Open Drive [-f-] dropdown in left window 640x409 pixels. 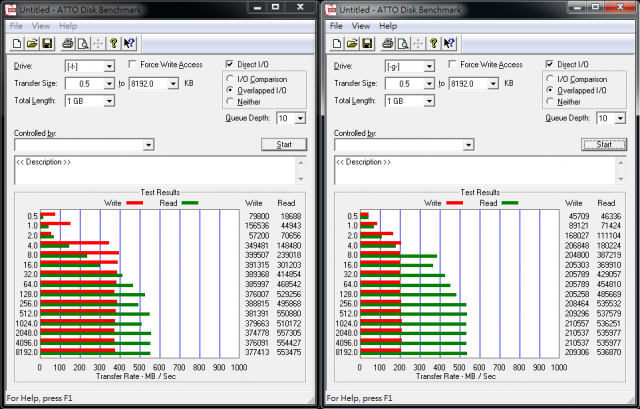(x=109, y=66)
